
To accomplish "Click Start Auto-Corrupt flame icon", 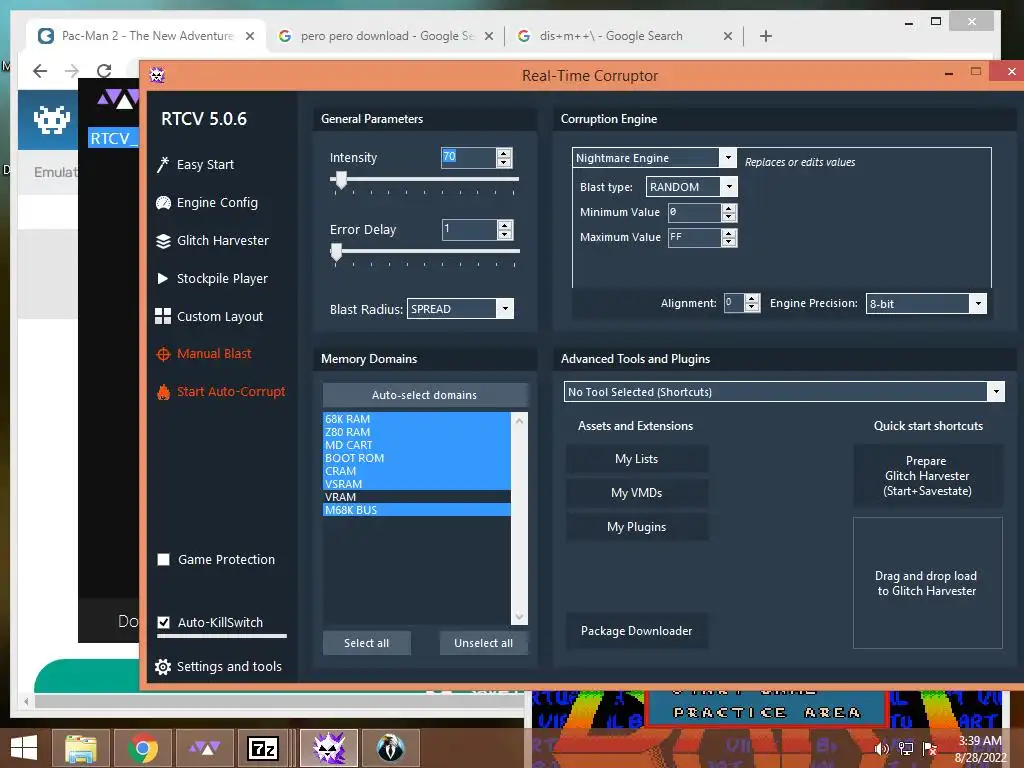I will click(163, 392).
